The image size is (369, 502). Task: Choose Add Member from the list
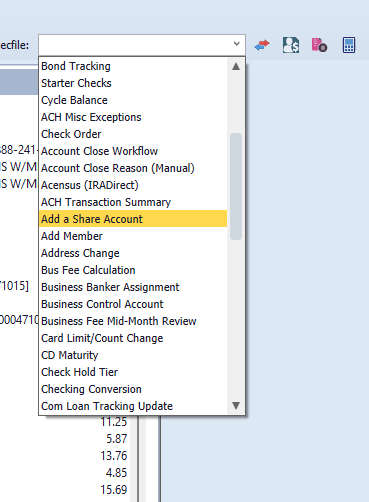coord(133,236)
